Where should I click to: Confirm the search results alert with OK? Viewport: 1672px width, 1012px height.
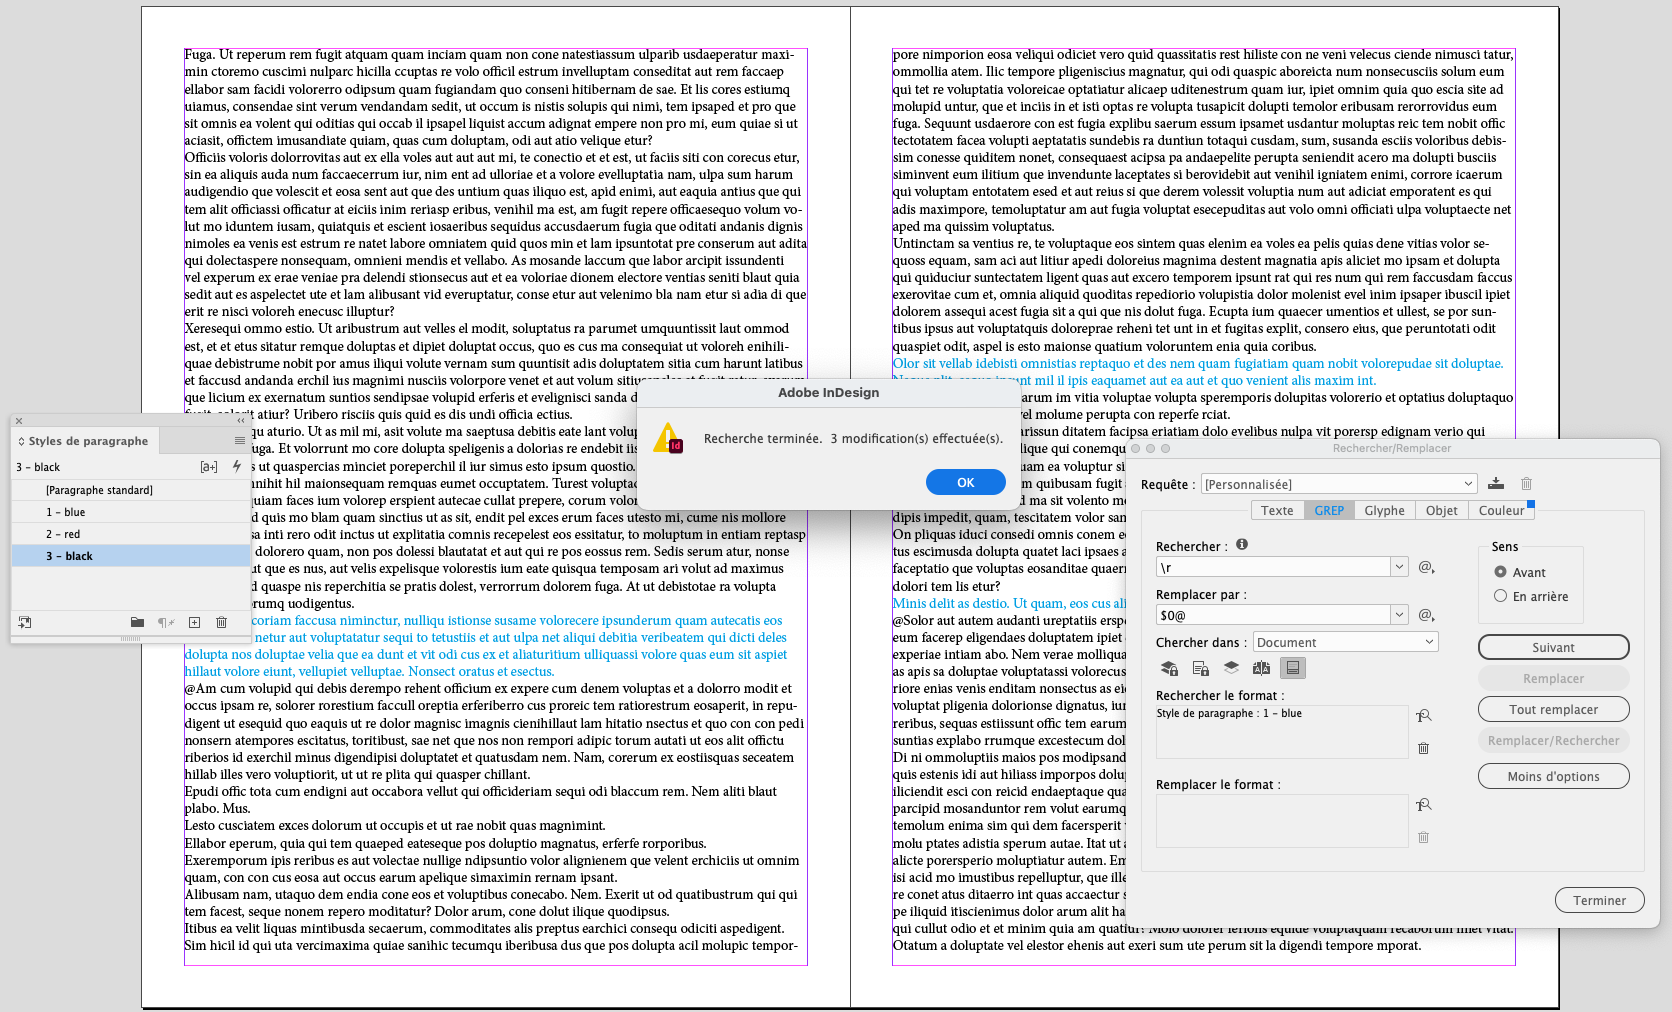click(964, 481)
